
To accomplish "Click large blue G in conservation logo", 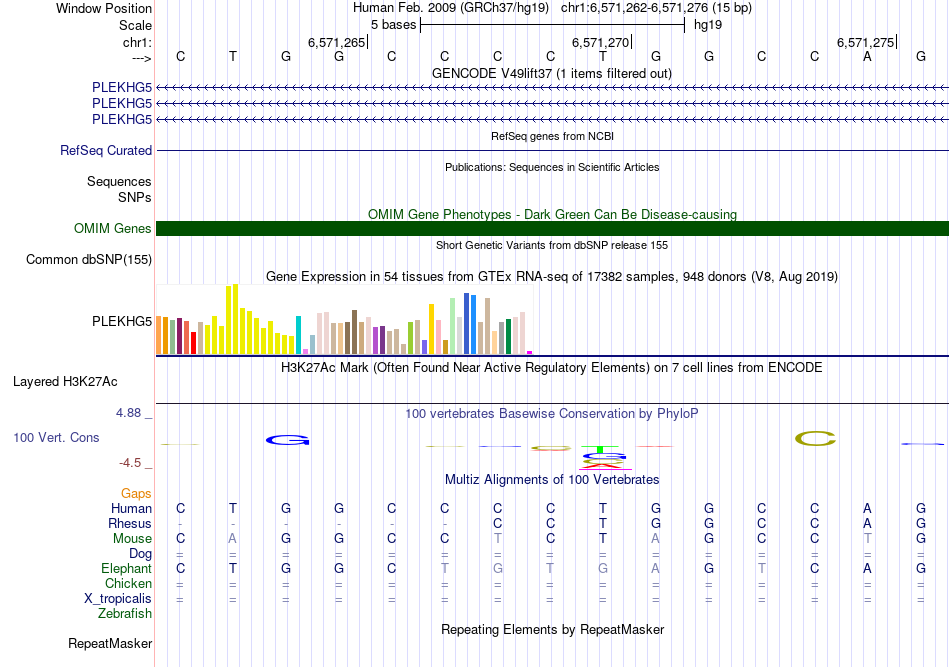I will [x=287, y=440].
